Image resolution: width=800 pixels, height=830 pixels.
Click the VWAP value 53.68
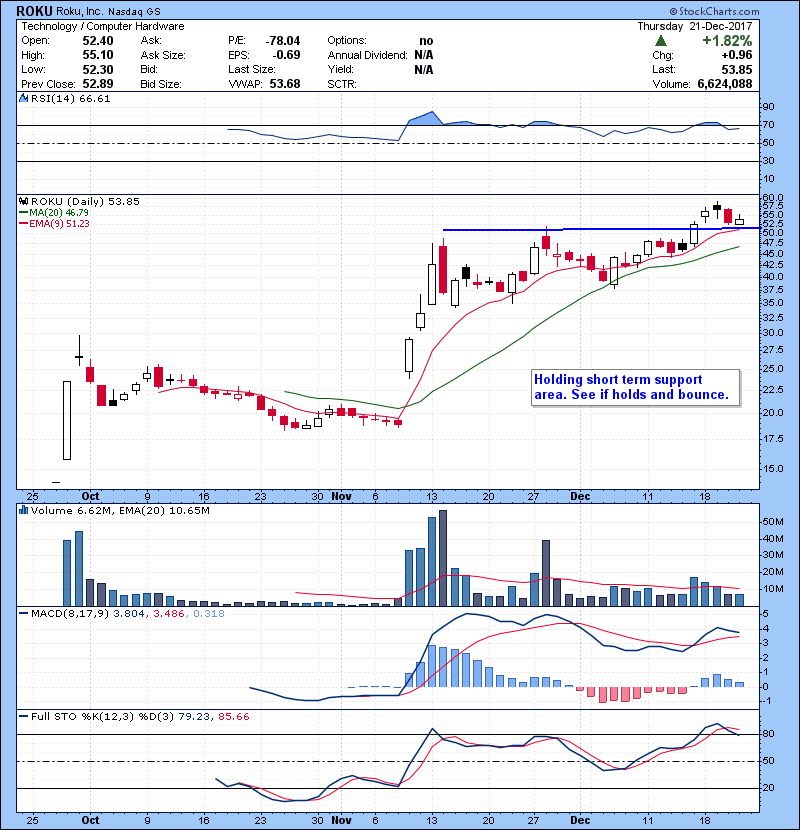pyautogui.click(x=285, y=84)
